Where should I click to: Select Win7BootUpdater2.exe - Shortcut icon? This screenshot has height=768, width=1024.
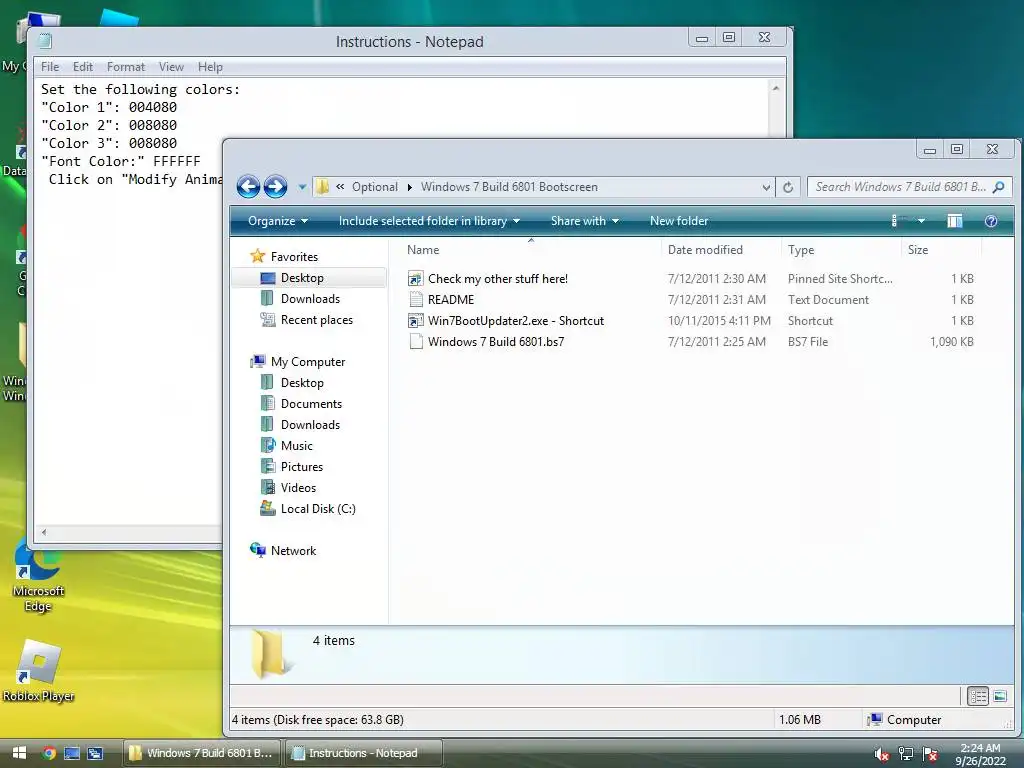(415, 321)
